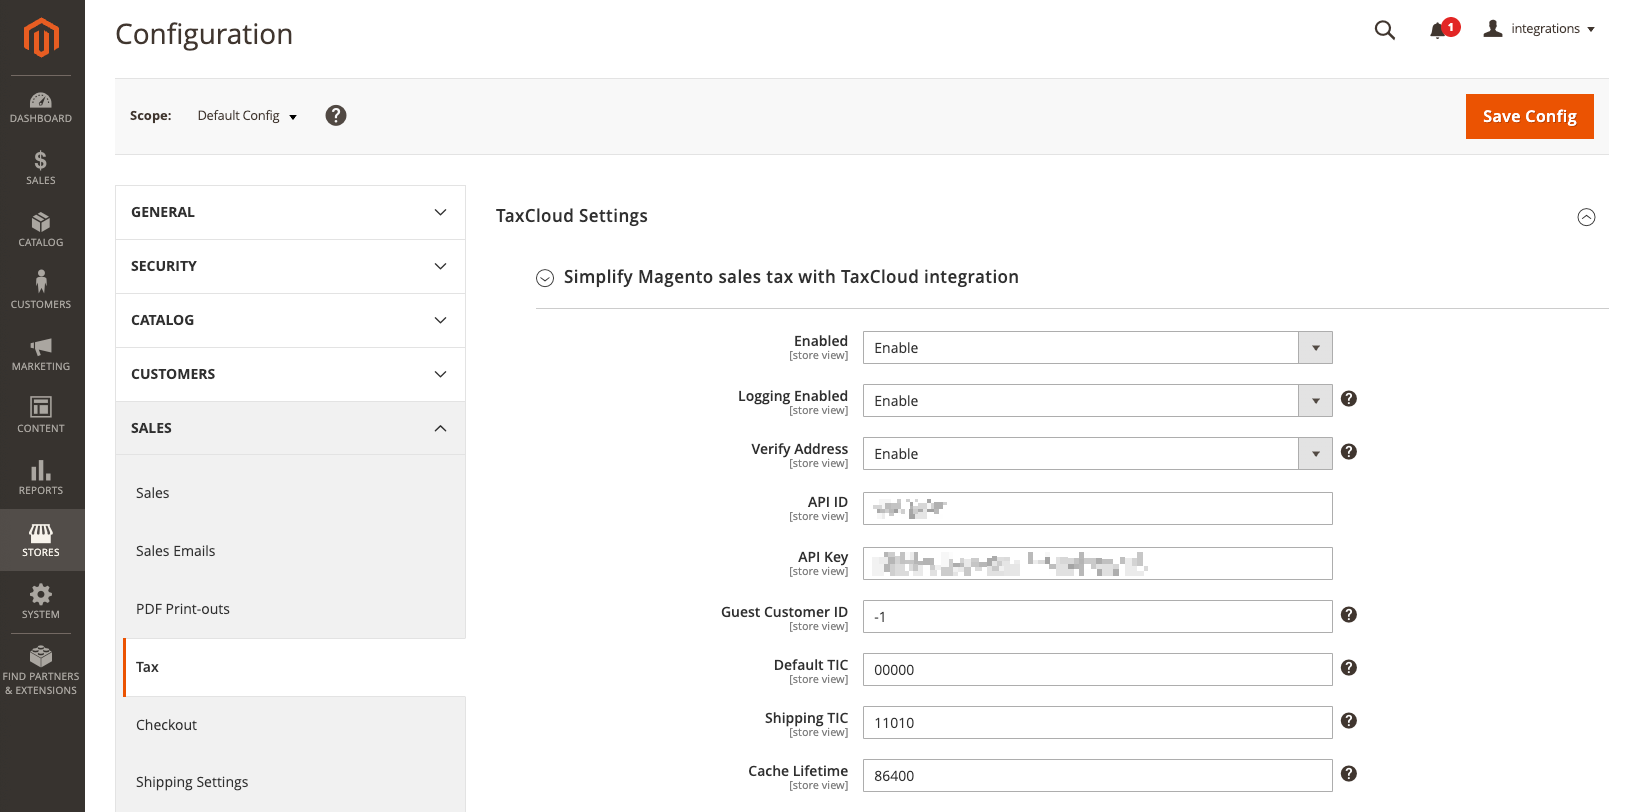Click the API ID input field
1637x812 pixels.
(x=1097, y=508)
